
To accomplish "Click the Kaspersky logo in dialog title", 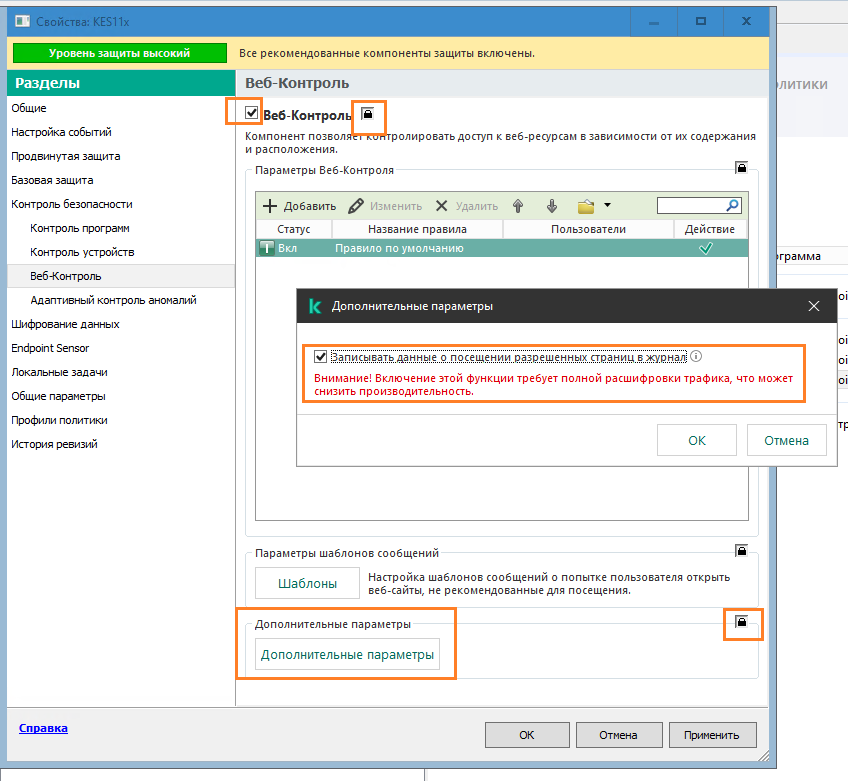I will [x=314, y=306].
